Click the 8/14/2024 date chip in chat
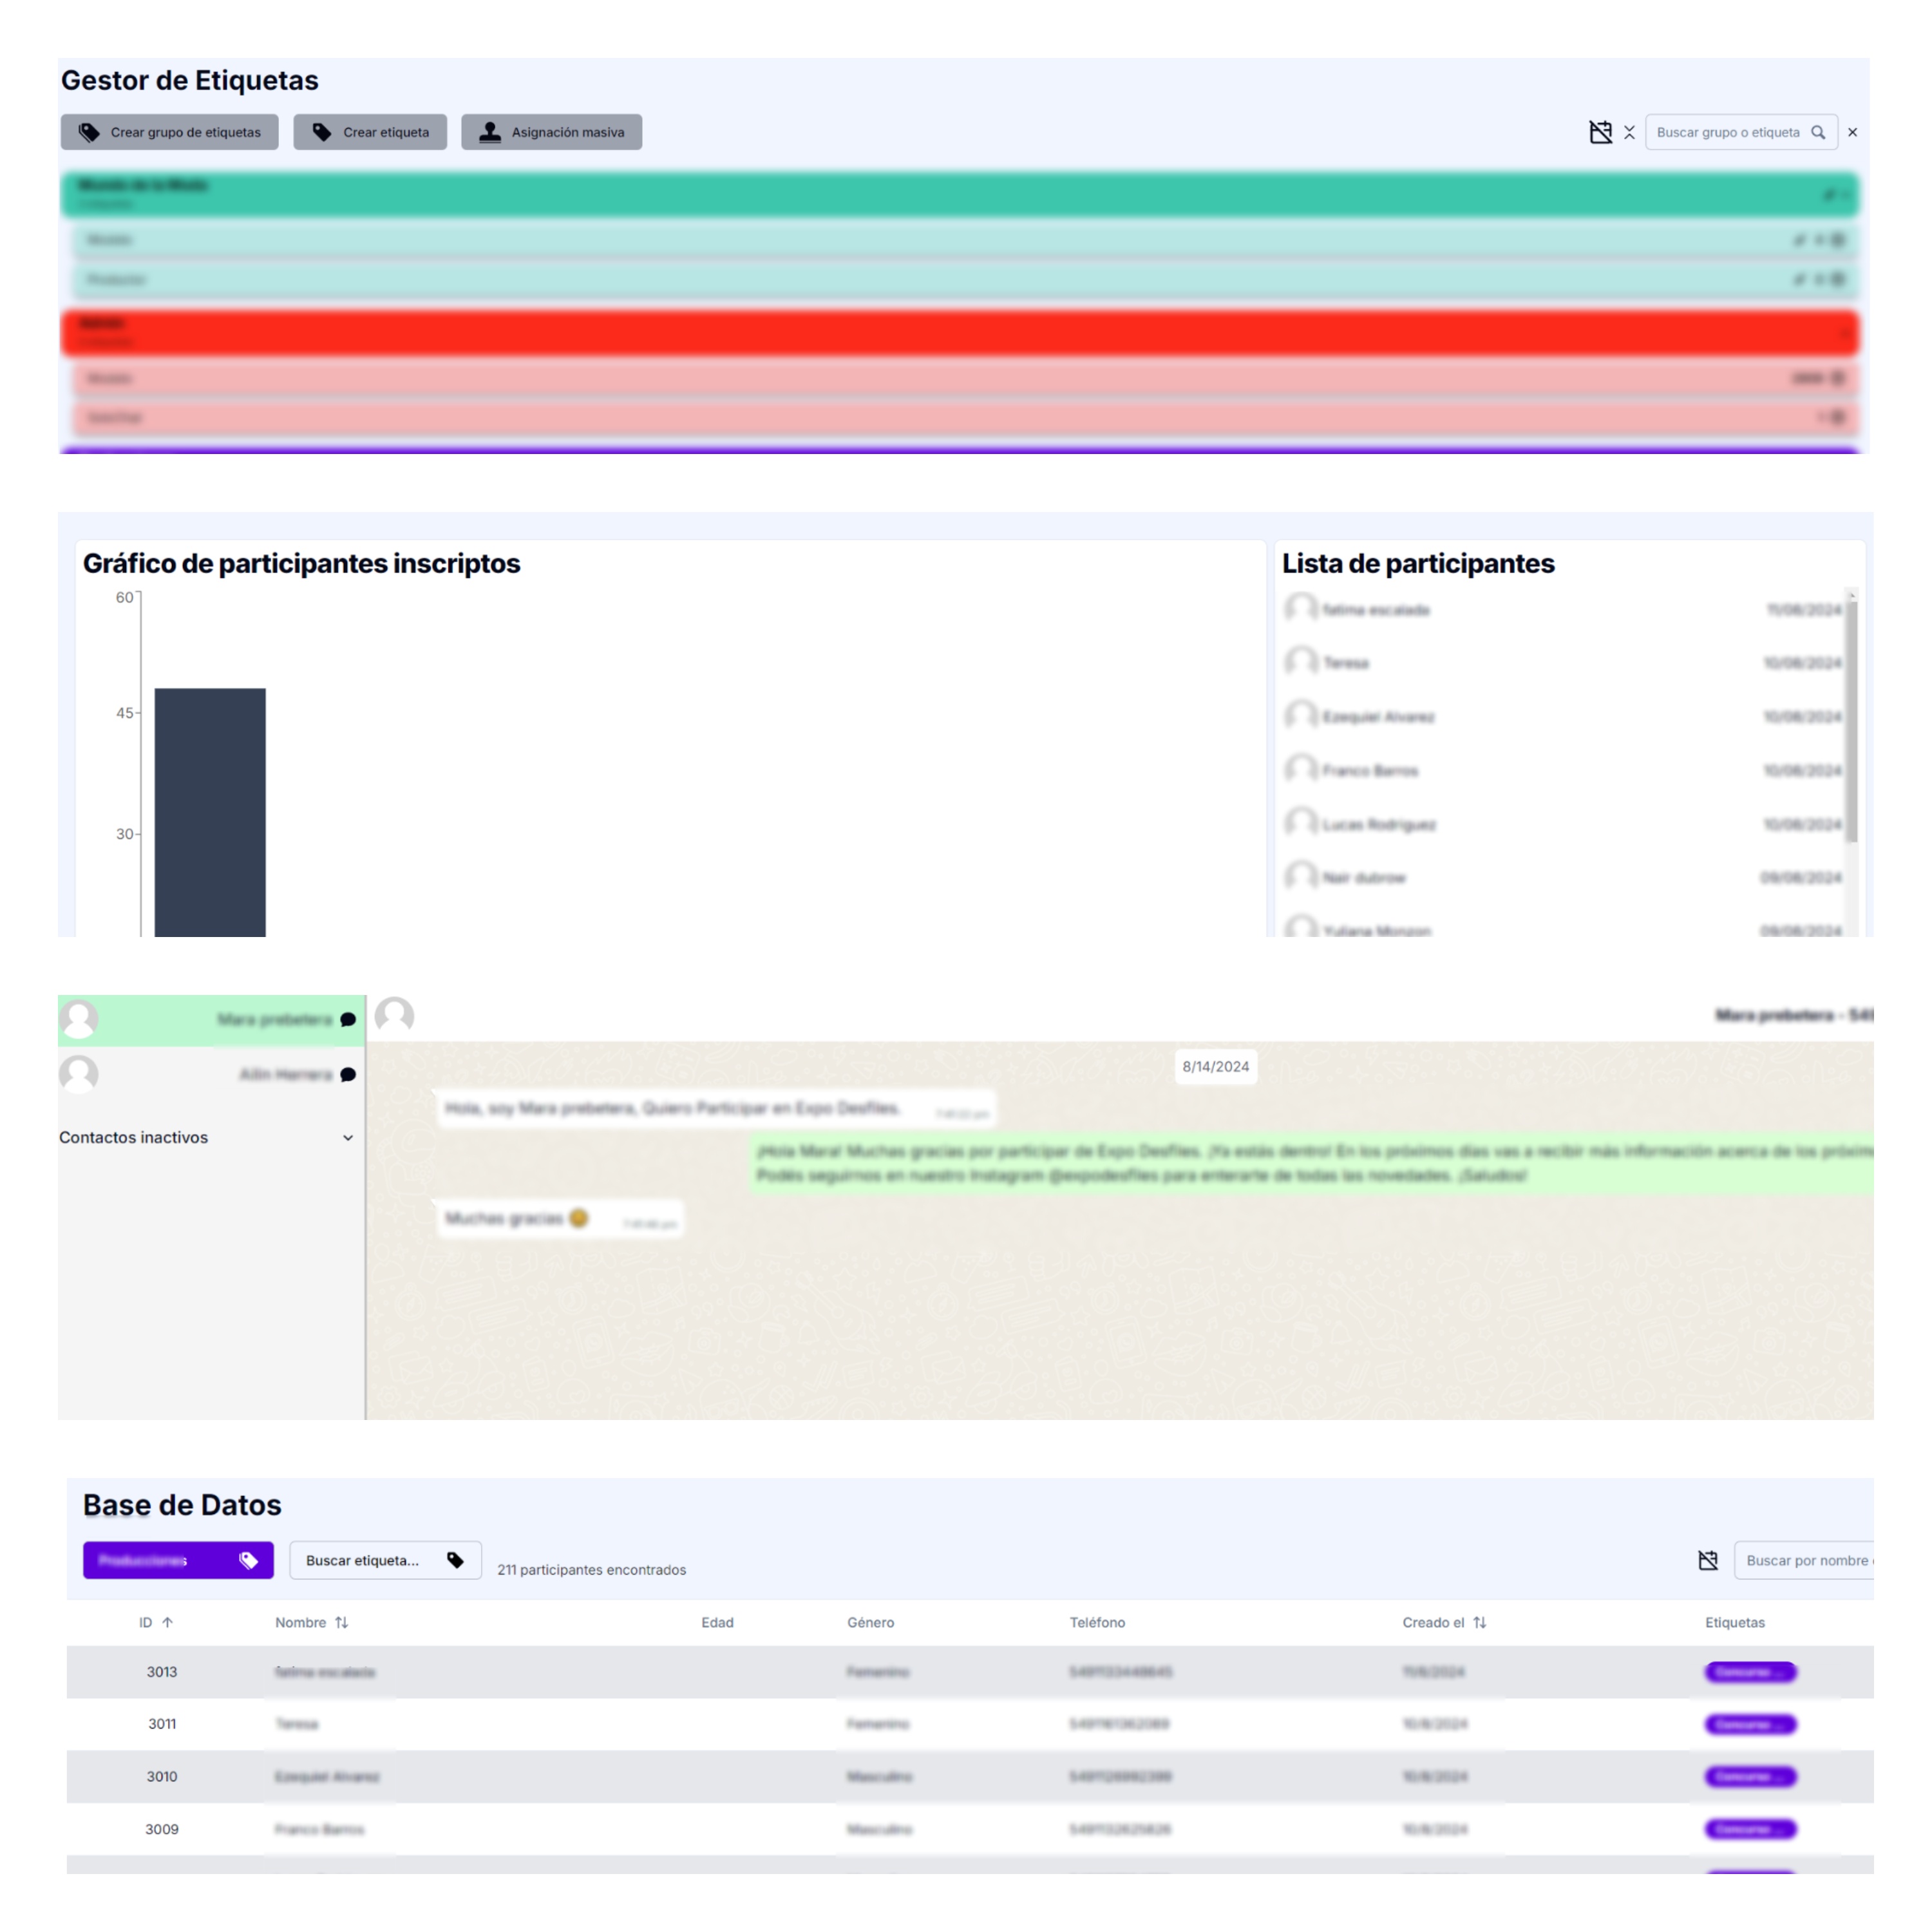Screen dimensions: 1932x1932 [x=1215, y=1066]
